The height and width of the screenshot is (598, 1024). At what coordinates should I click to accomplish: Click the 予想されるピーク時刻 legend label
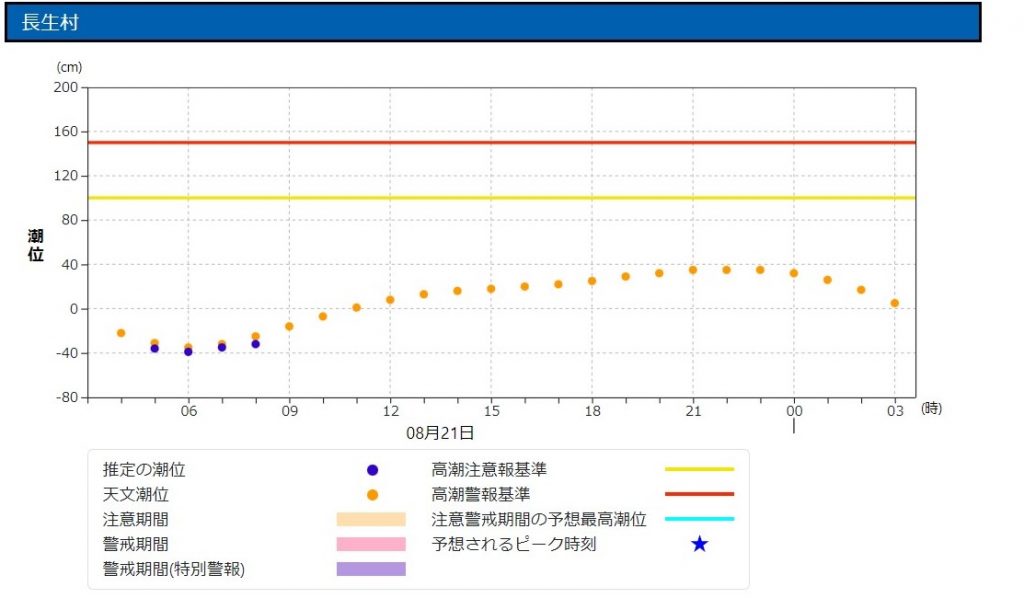point(513,544)
